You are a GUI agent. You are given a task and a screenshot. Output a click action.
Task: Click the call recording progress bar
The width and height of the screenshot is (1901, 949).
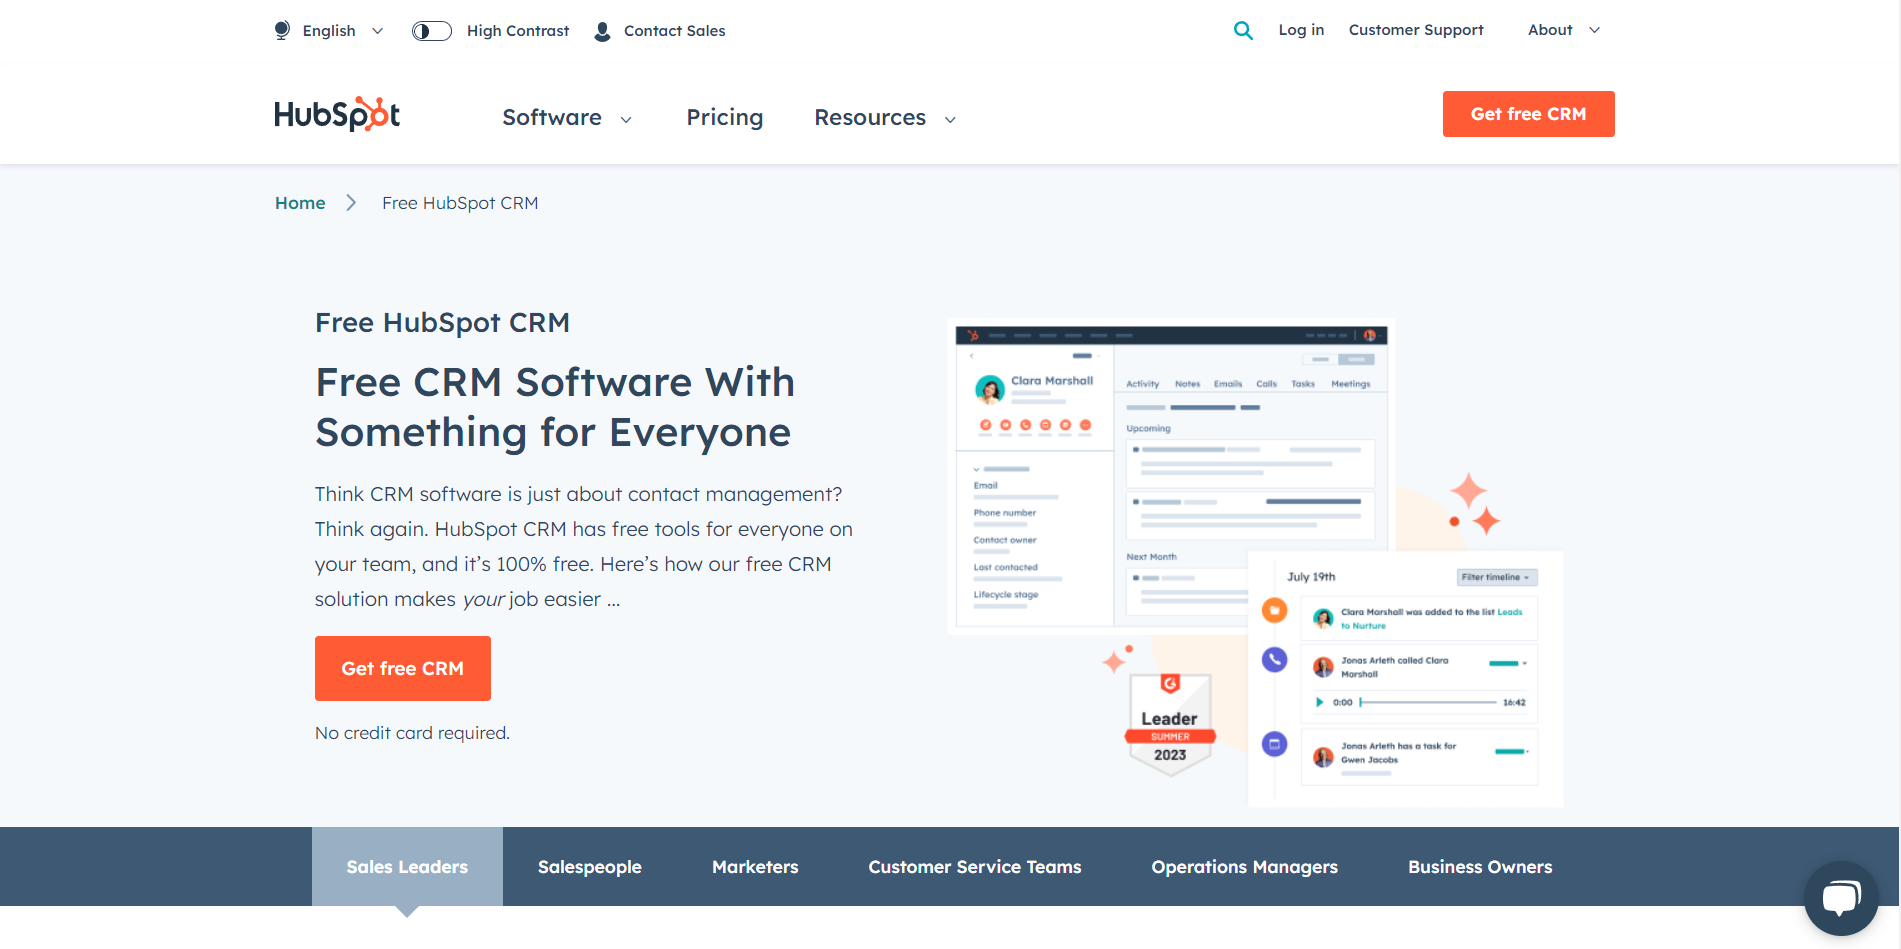[1428, 702]
